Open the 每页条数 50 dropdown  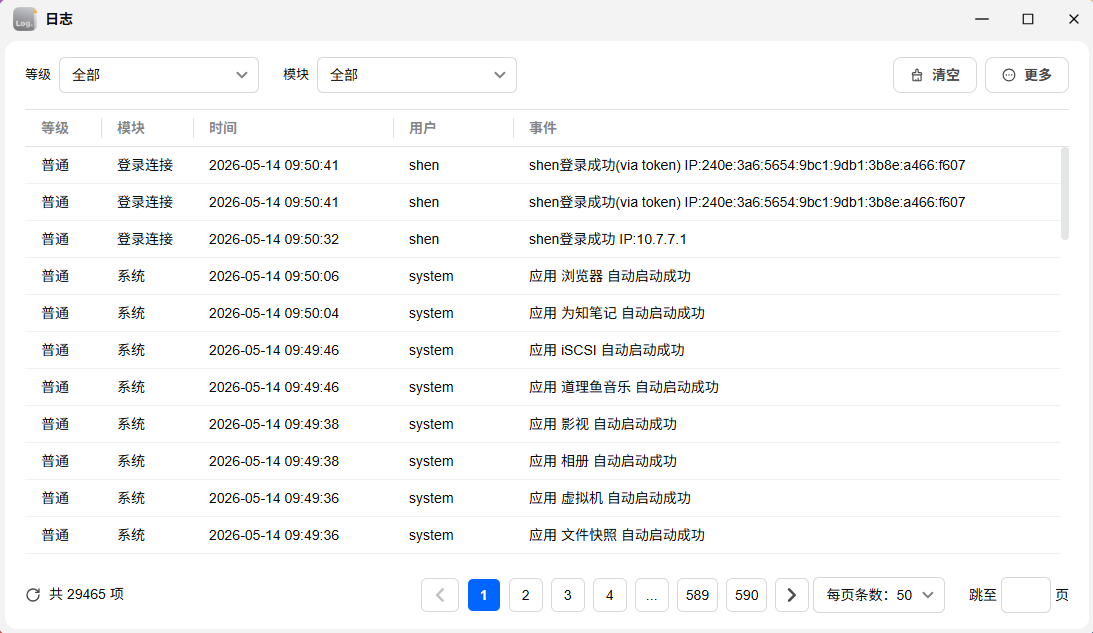coord(879,595)
